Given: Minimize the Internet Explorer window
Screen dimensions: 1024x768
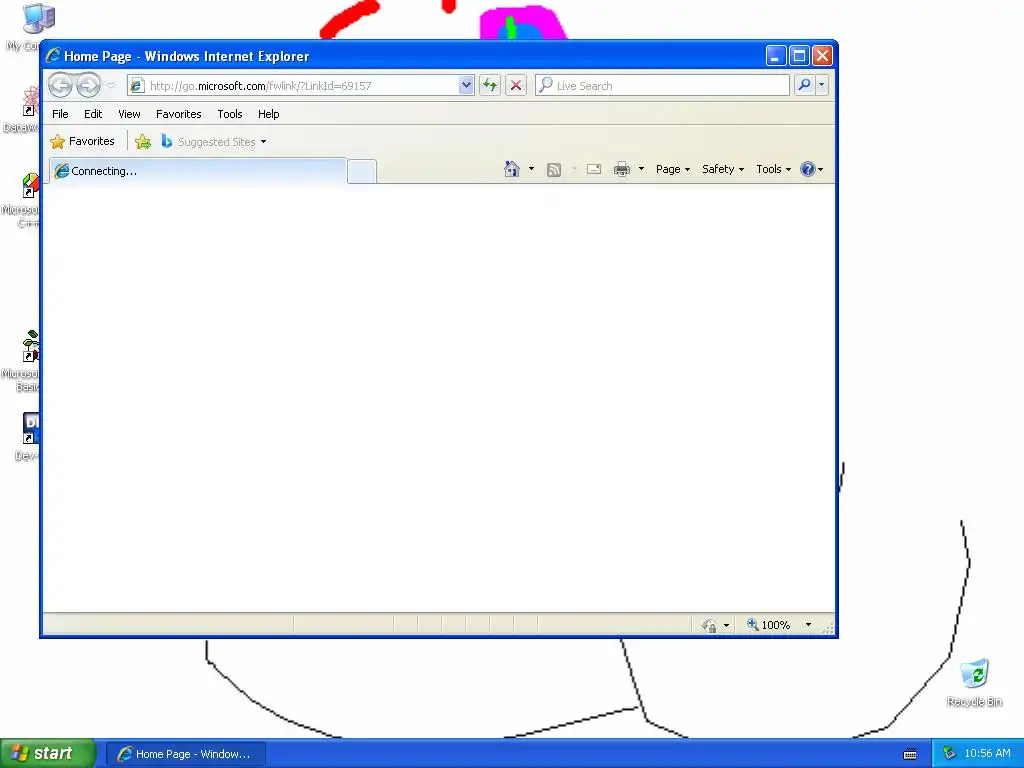Looking at the screenshot, I should (x=775, y=56).
